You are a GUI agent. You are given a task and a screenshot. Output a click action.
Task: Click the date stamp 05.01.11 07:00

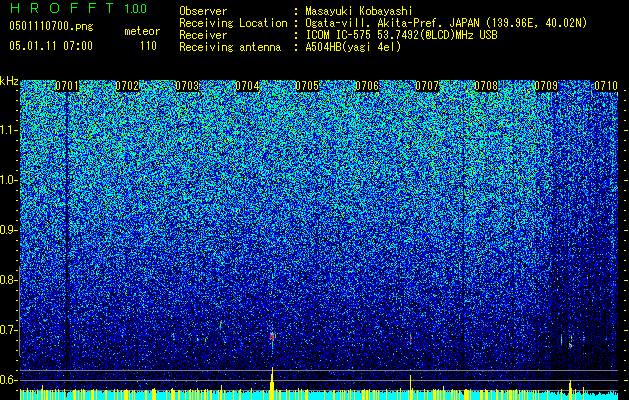point(51,46)
